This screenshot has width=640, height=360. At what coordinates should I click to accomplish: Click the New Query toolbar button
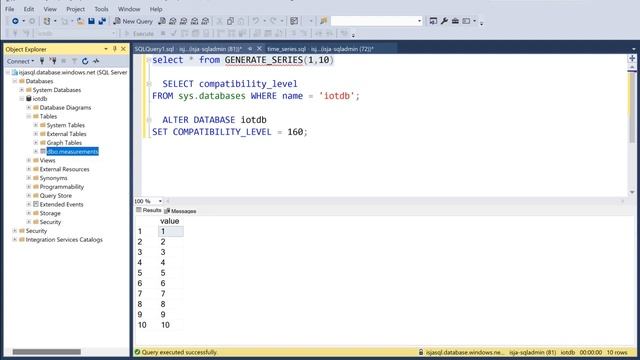click(133, 21)
